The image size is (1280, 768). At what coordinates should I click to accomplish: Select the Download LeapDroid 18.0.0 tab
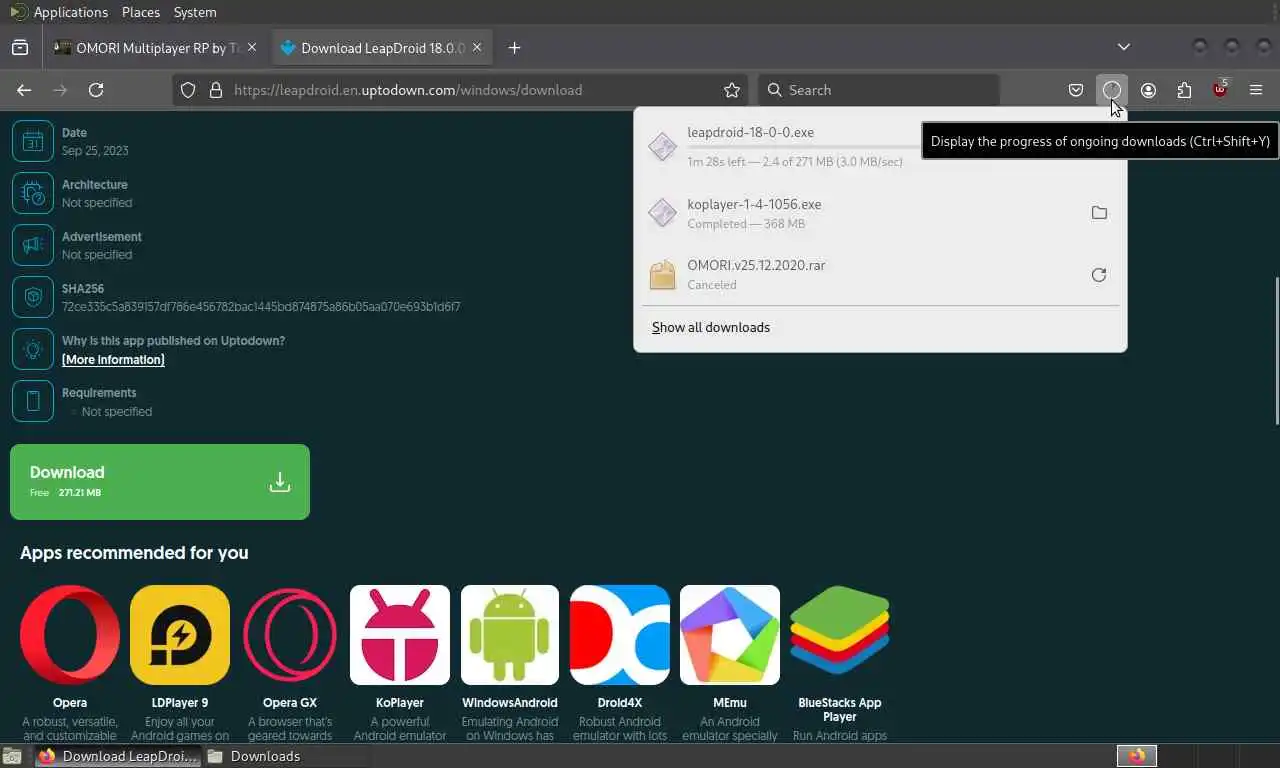(381, 47)
